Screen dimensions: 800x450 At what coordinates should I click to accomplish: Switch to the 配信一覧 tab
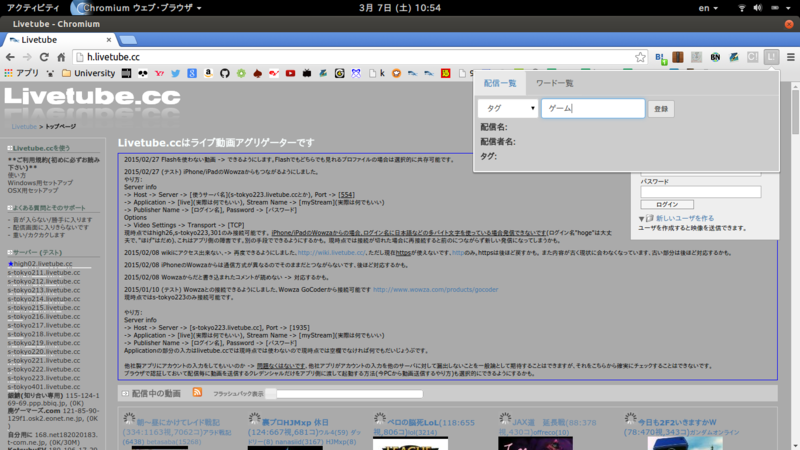point(499,83)
